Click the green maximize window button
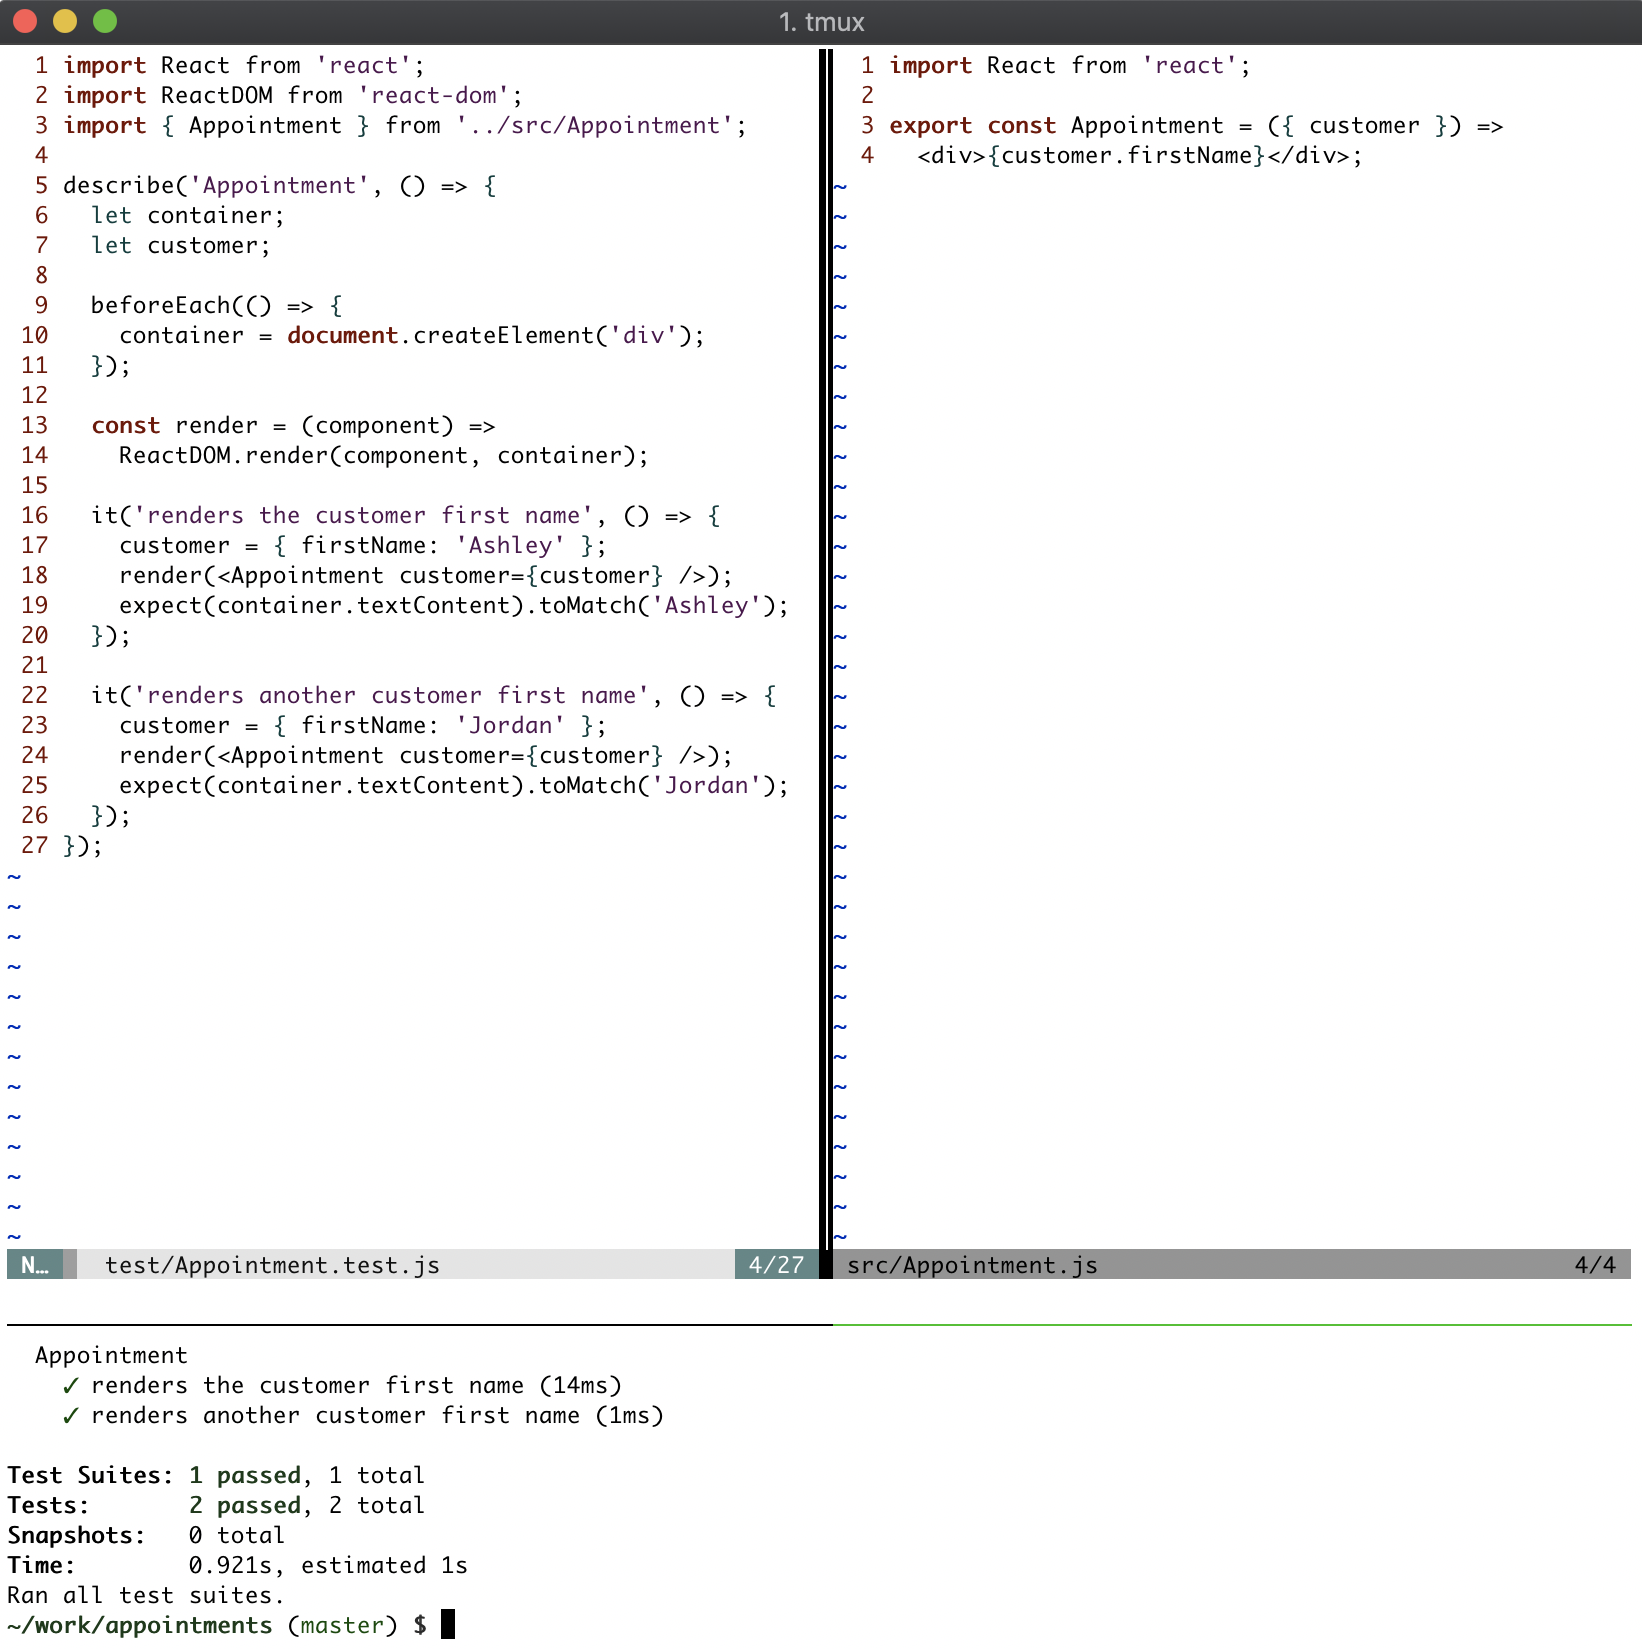 105,21
